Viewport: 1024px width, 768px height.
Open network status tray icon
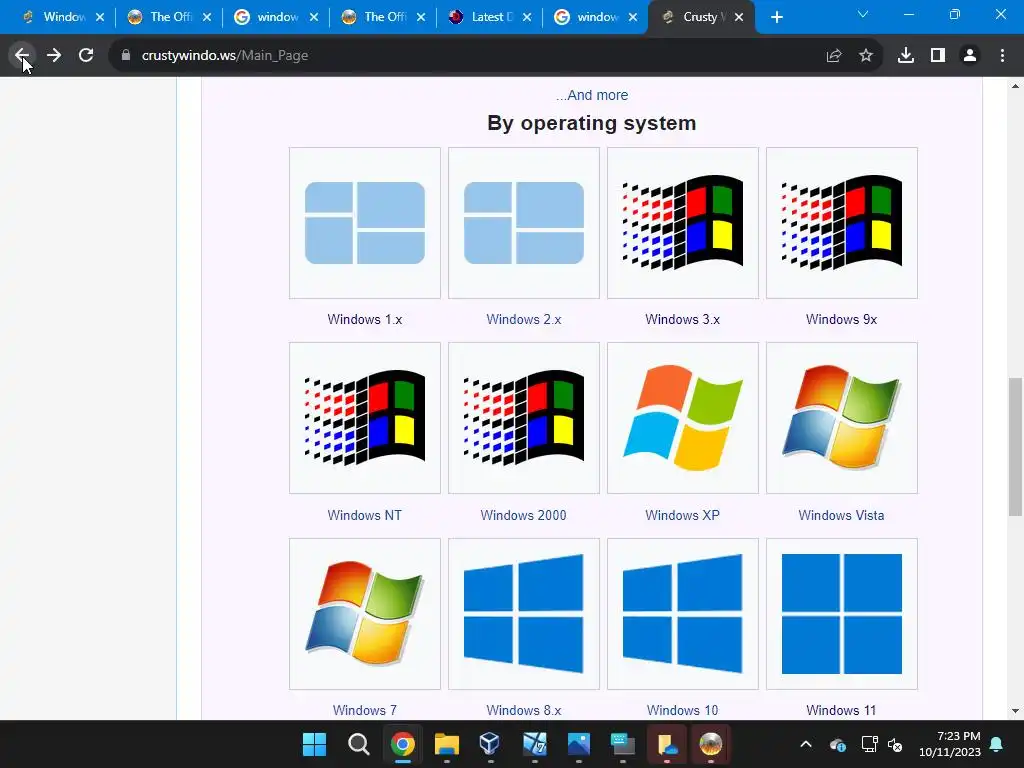[x=869, y=744]
